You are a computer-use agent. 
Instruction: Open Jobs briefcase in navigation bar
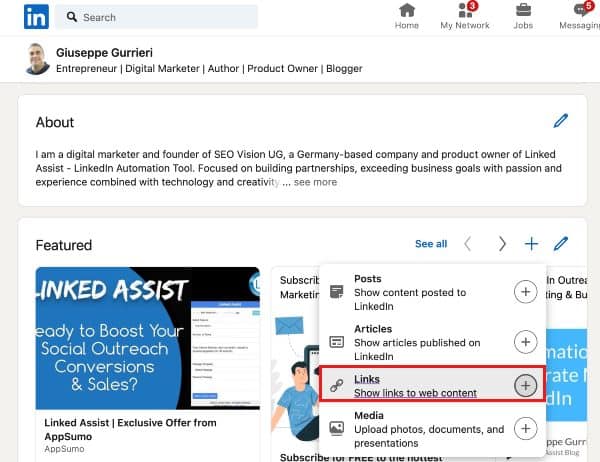click(x=523, y=16)
